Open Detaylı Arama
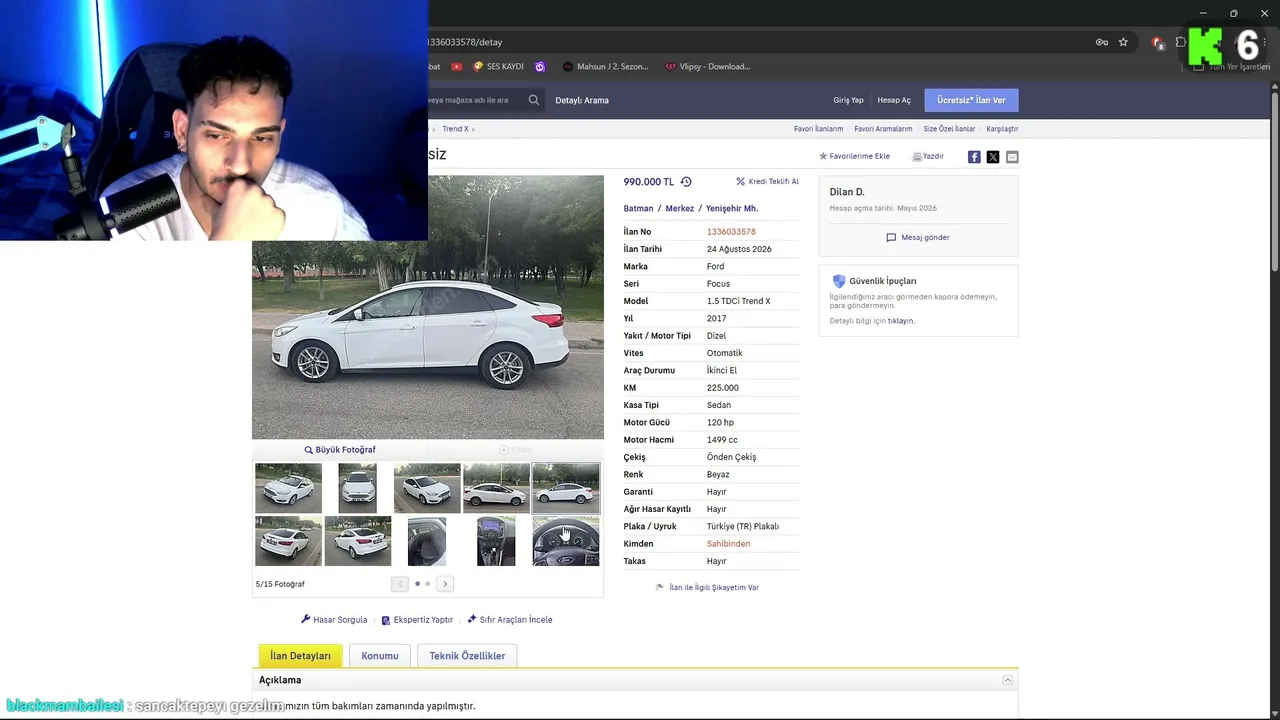Viewport: 1280px width, 720px height. point(582,100)
